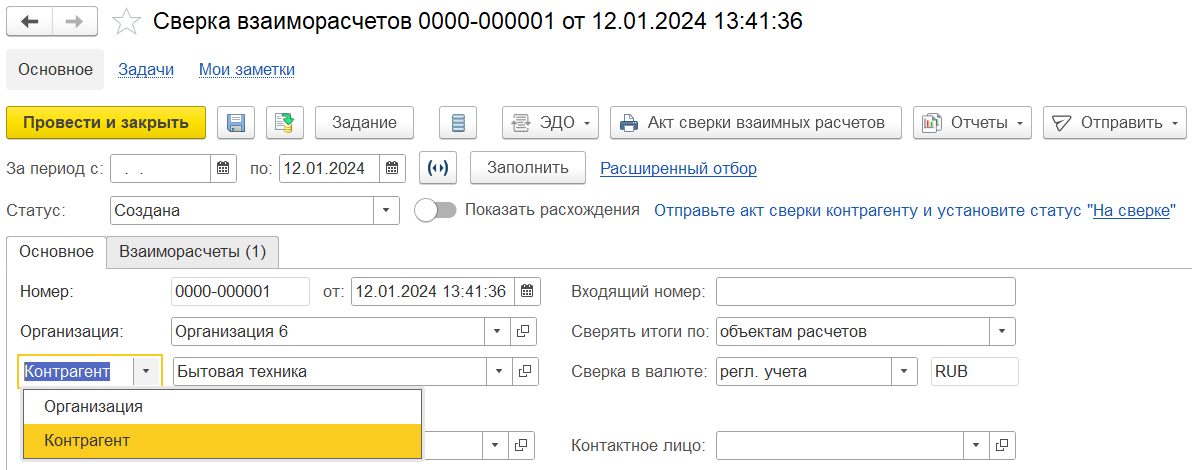Add this document to favorites with star

pos(126,21)
